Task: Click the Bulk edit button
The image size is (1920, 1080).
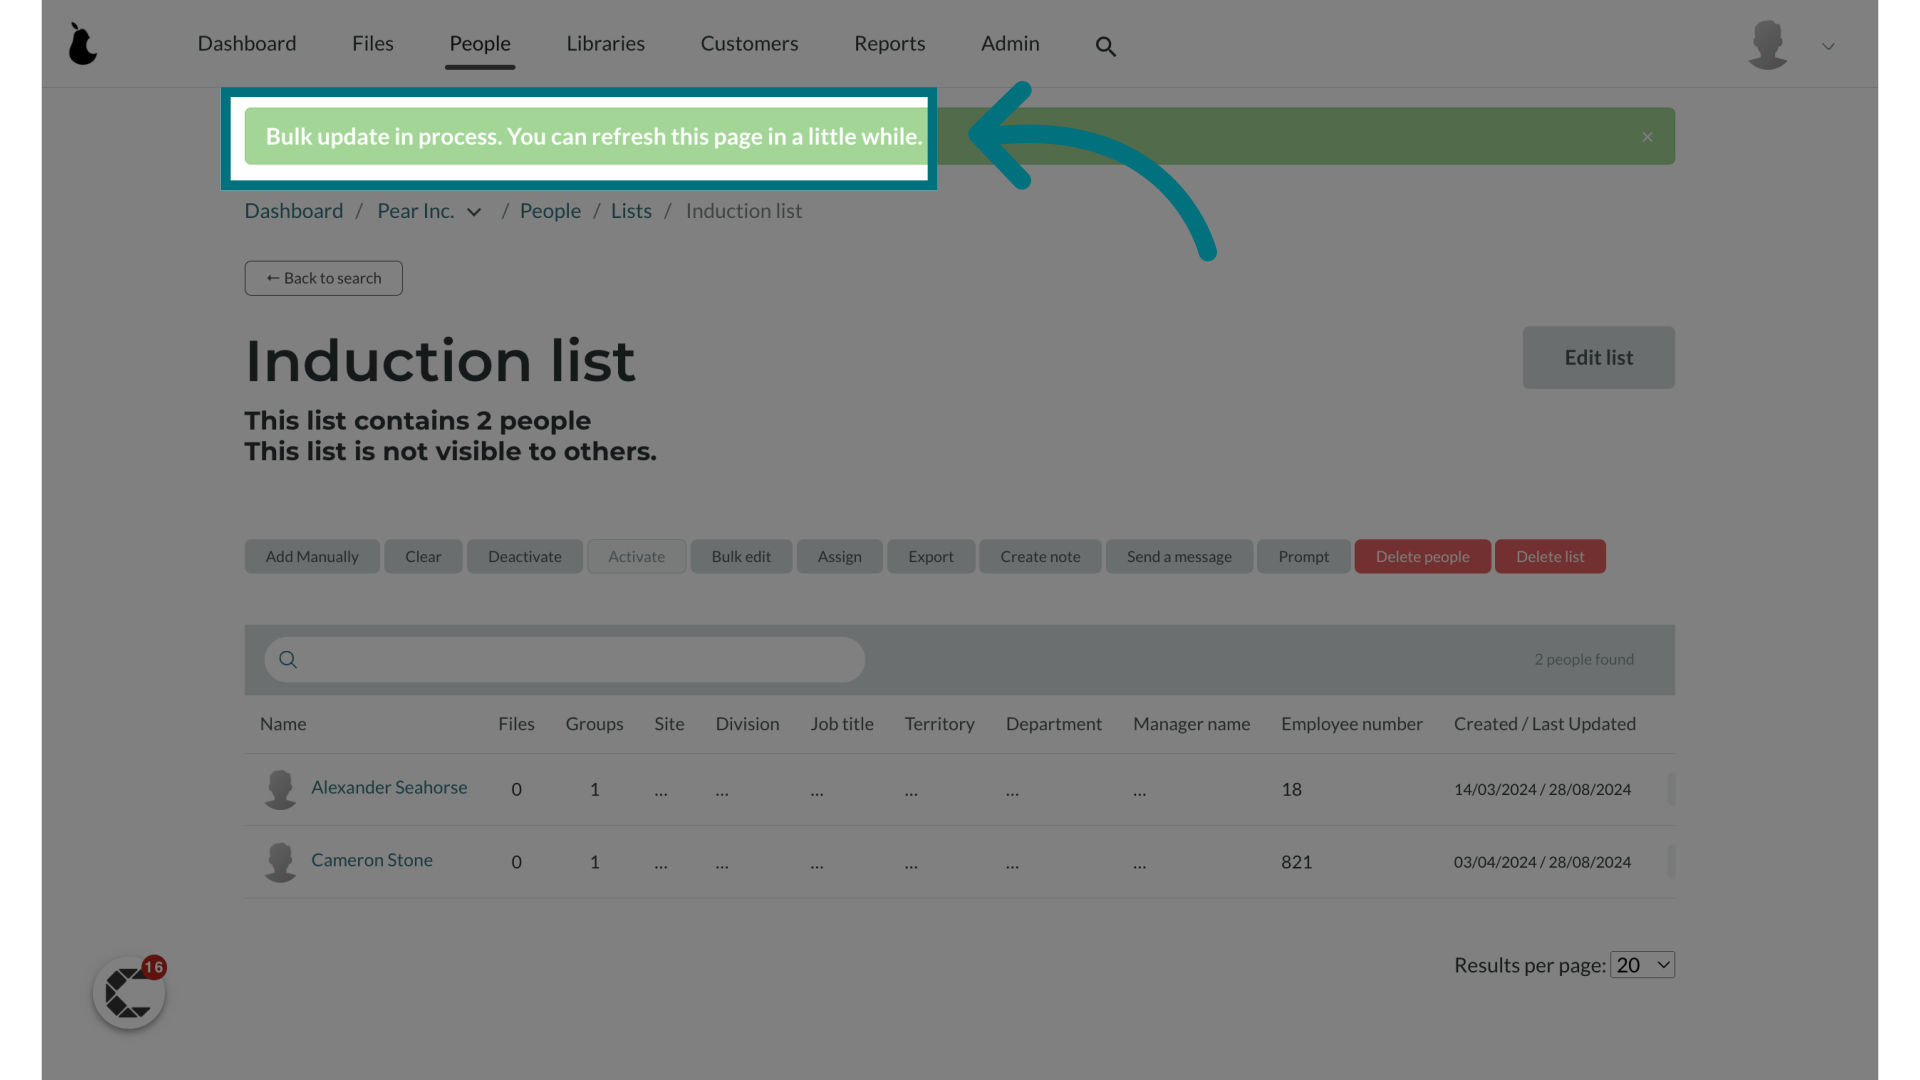Action: [x=741, y=555]
